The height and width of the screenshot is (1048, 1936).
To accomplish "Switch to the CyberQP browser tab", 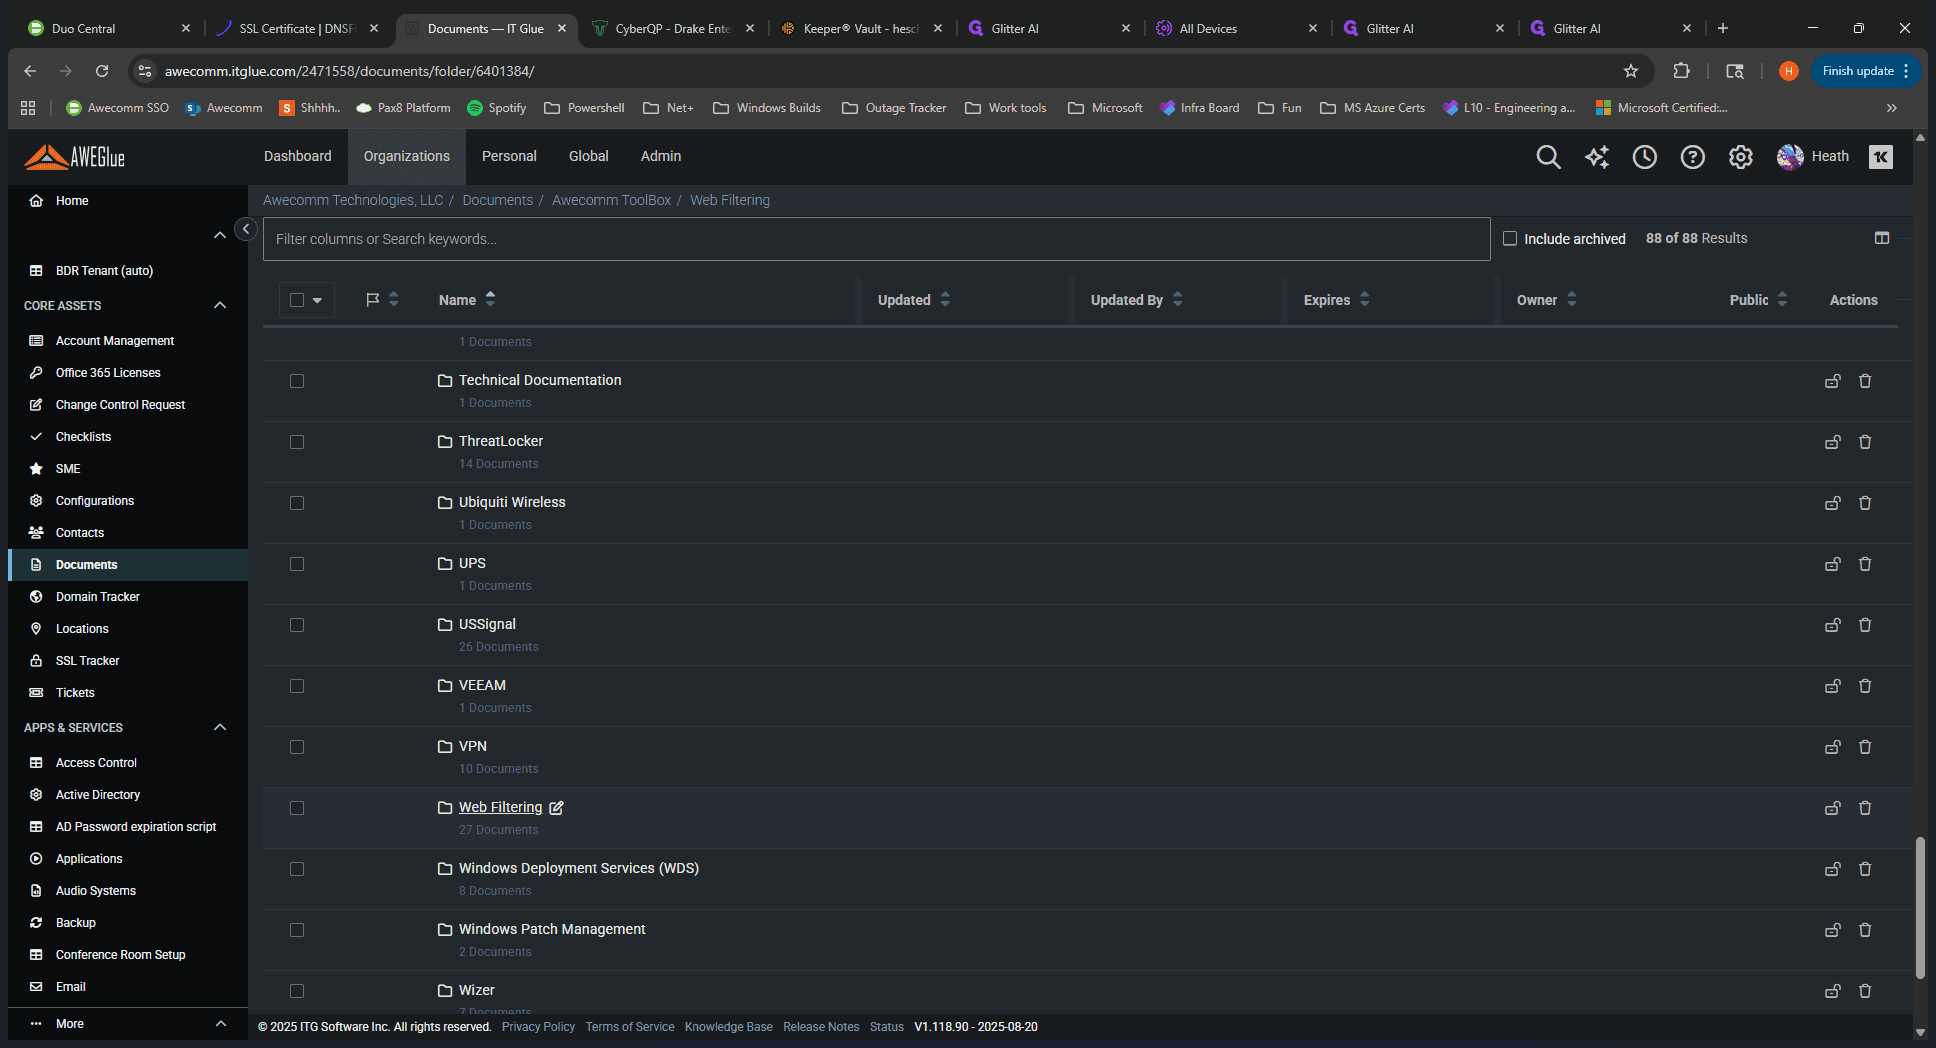I will coord(673,28).
